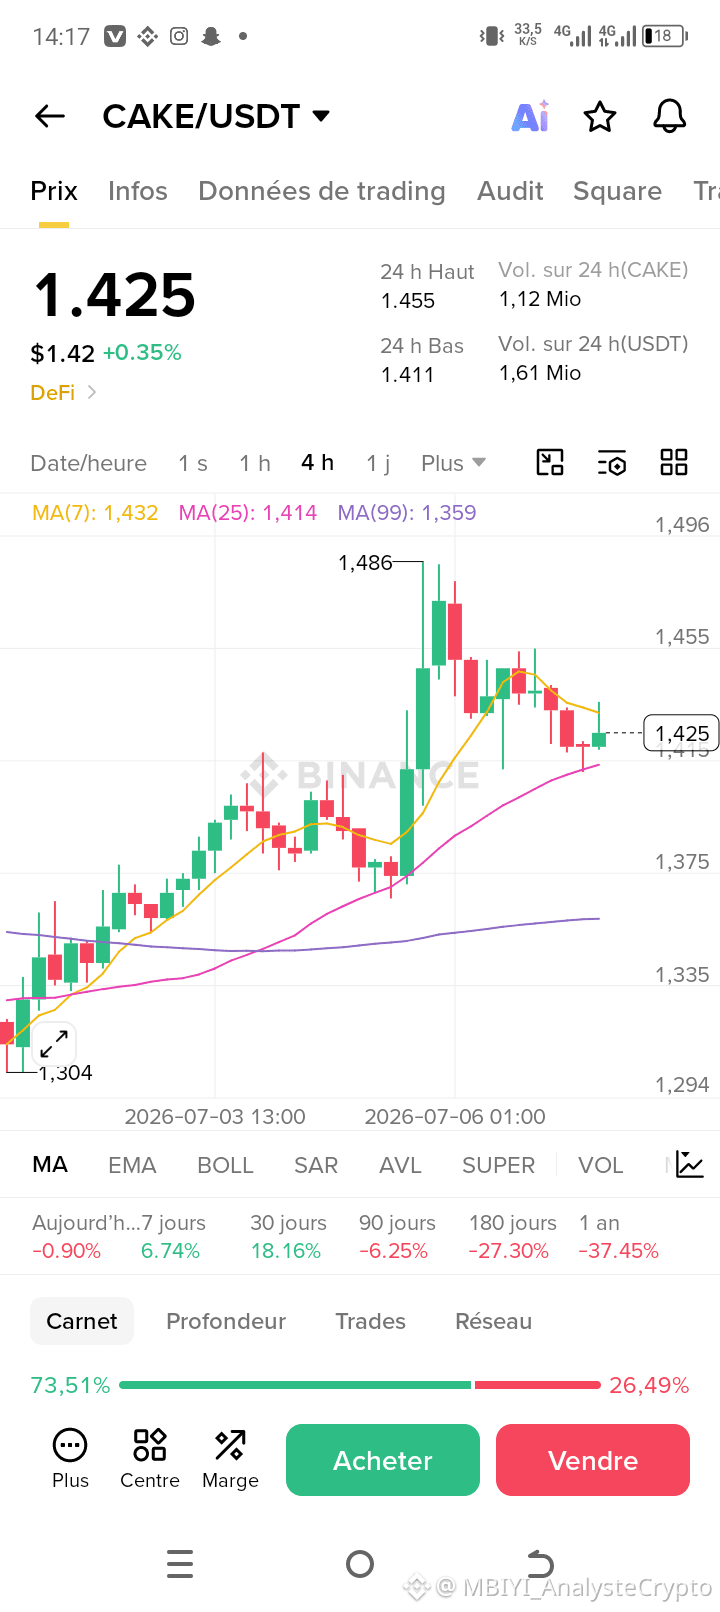Tap the 180 jours -27.30% performance

(512, 1237)
